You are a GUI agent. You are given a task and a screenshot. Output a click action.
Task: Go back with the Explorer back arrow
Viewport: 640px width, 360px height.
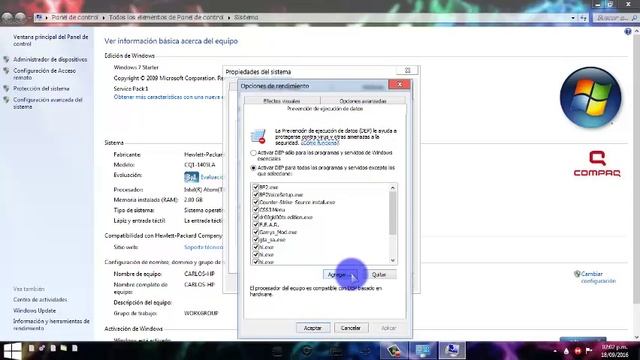7,18
